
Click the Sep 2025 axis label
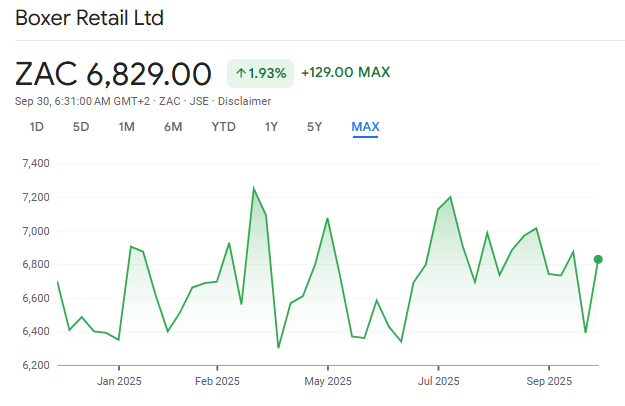point(548,381)
